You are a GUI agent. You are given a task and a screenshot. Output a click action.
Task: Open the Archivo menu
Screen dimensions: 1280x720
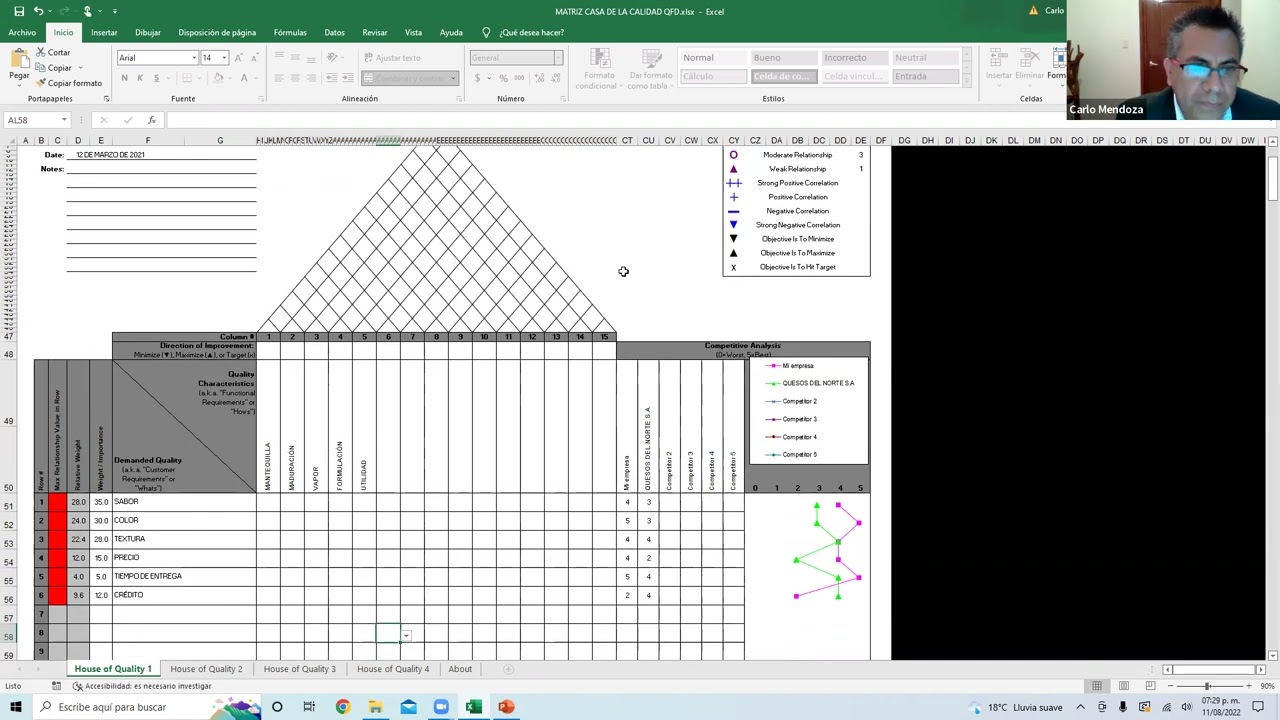[22, 32]
